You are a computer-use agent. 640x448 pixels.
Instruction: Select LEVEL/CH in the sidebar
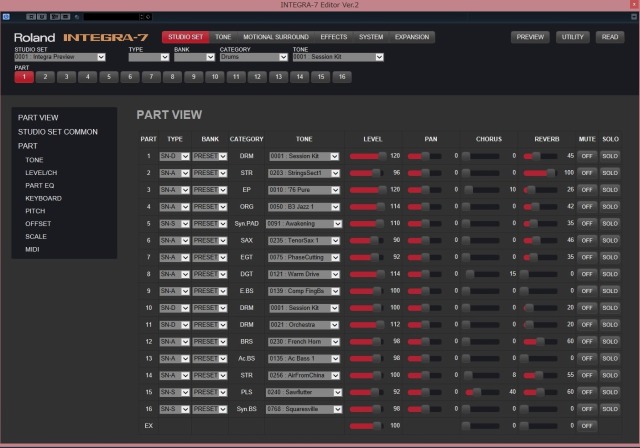click(x=41, y=173)
